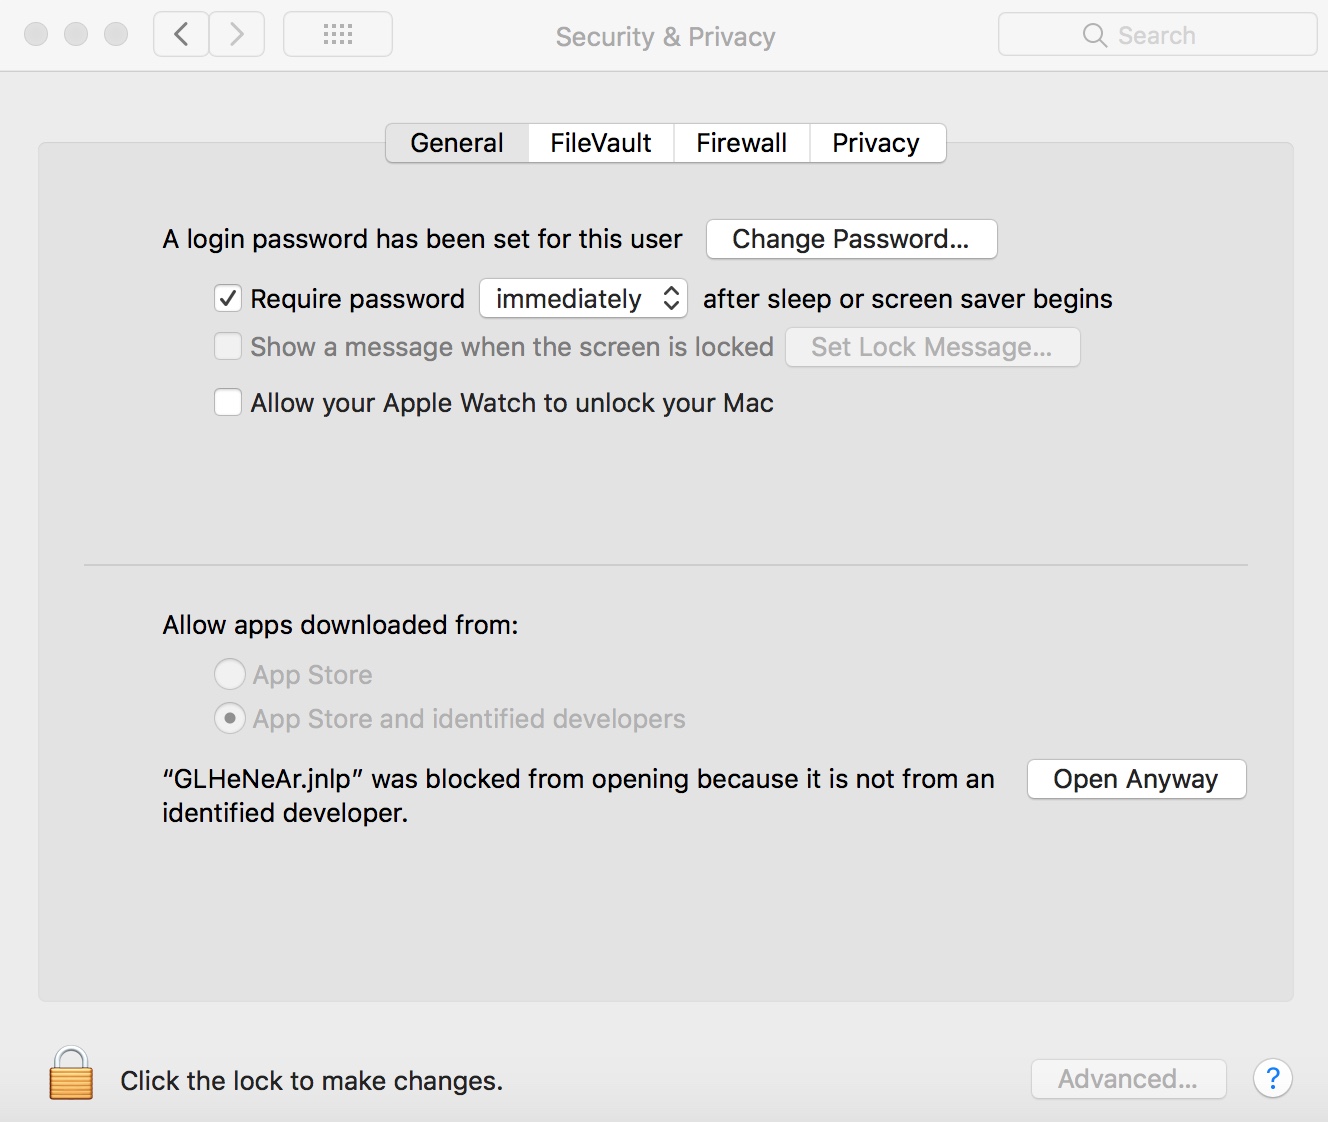Focus the Search field
The width and height of the screenshot is (1328, 1122).
click(1157, 35)
